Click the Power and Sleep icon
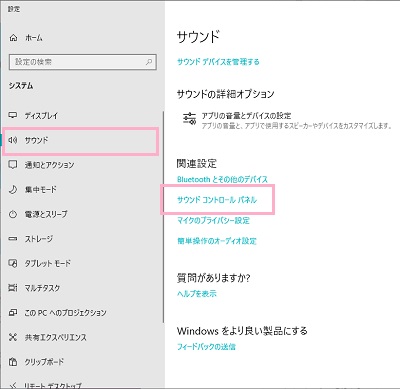 [x=13, y=214]
